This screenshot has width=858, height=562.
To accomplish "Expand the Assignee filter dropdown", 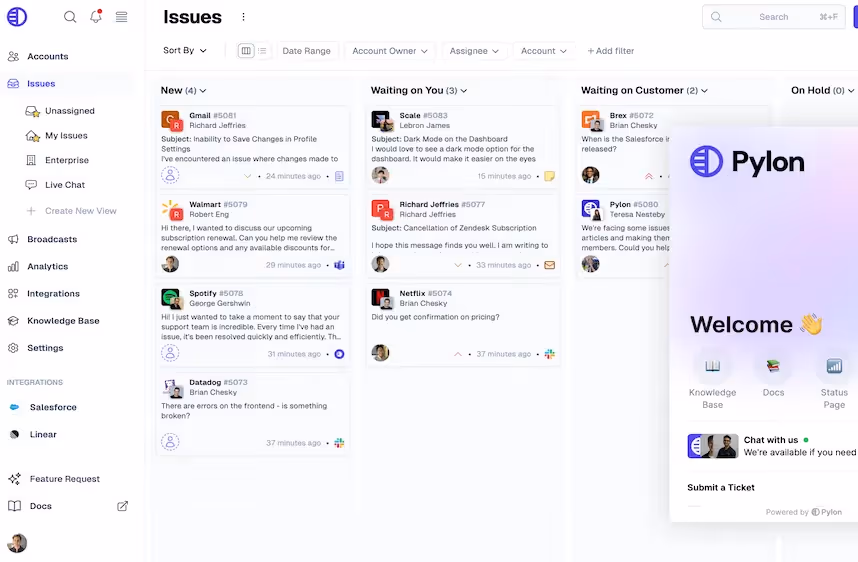I will (x=474, y=51).
